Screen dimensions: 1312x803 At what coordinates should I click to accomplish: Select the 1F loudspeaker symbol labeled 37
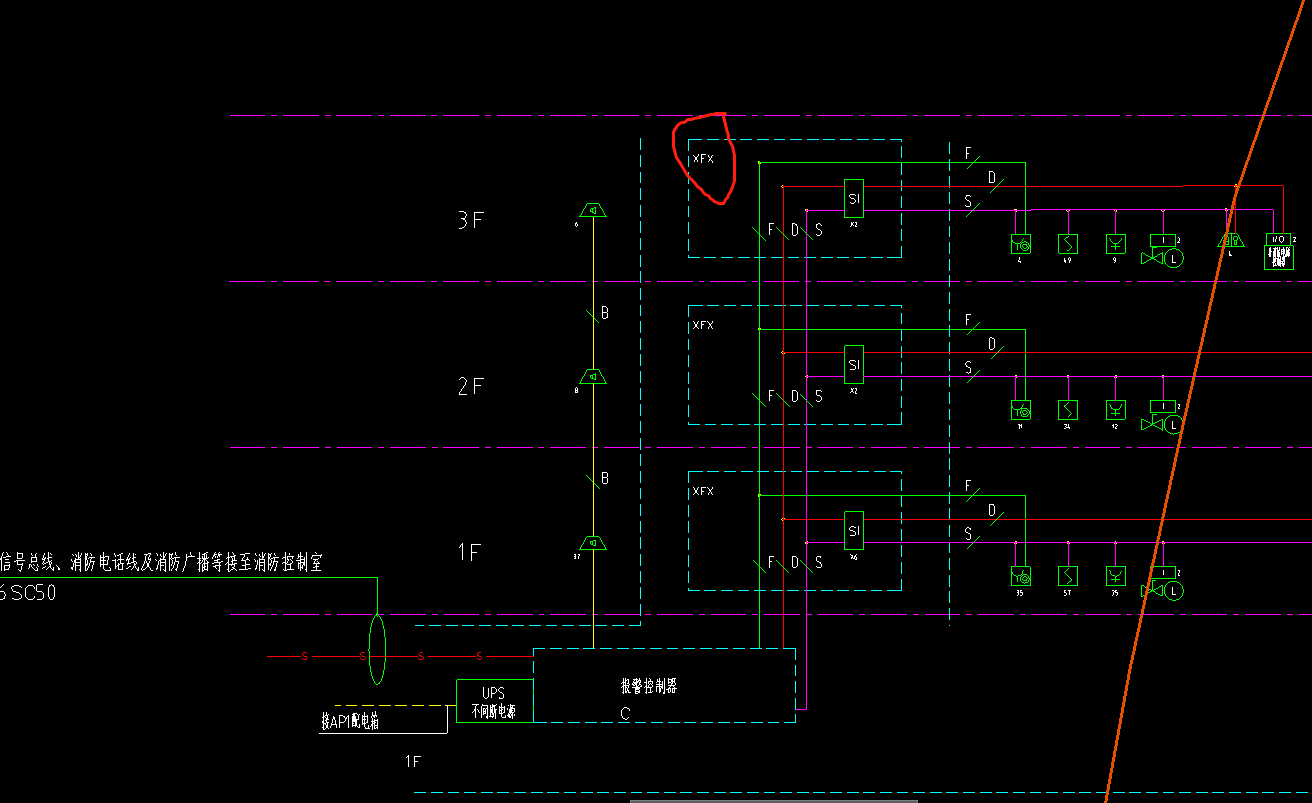point(593,542)
